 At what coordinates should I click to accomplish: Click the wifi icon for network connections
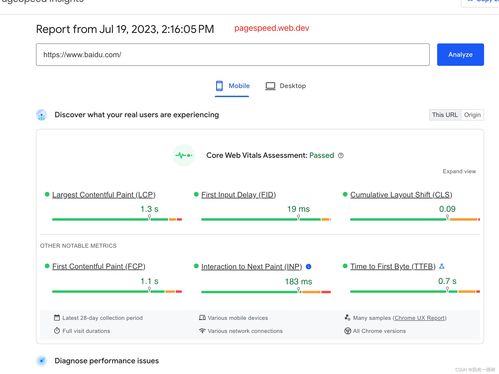202,331
